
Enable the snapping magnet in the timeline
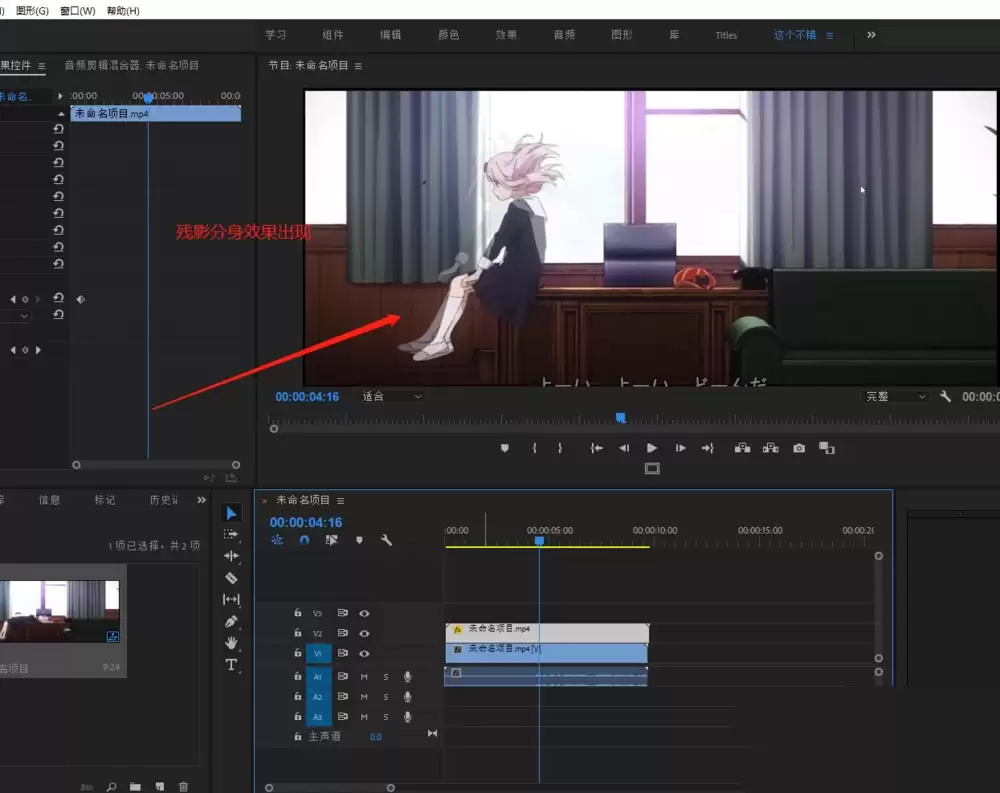[x=303, y=539]
